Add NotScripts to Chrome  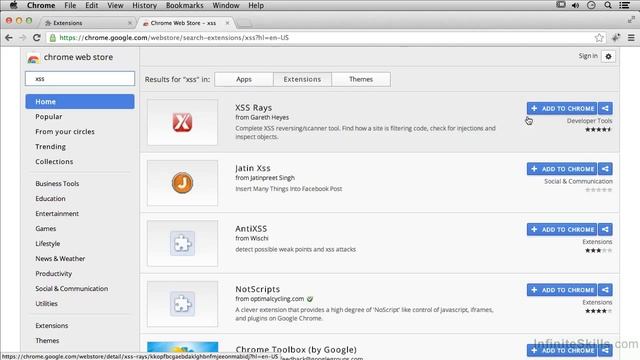click(x=562, y=289)
